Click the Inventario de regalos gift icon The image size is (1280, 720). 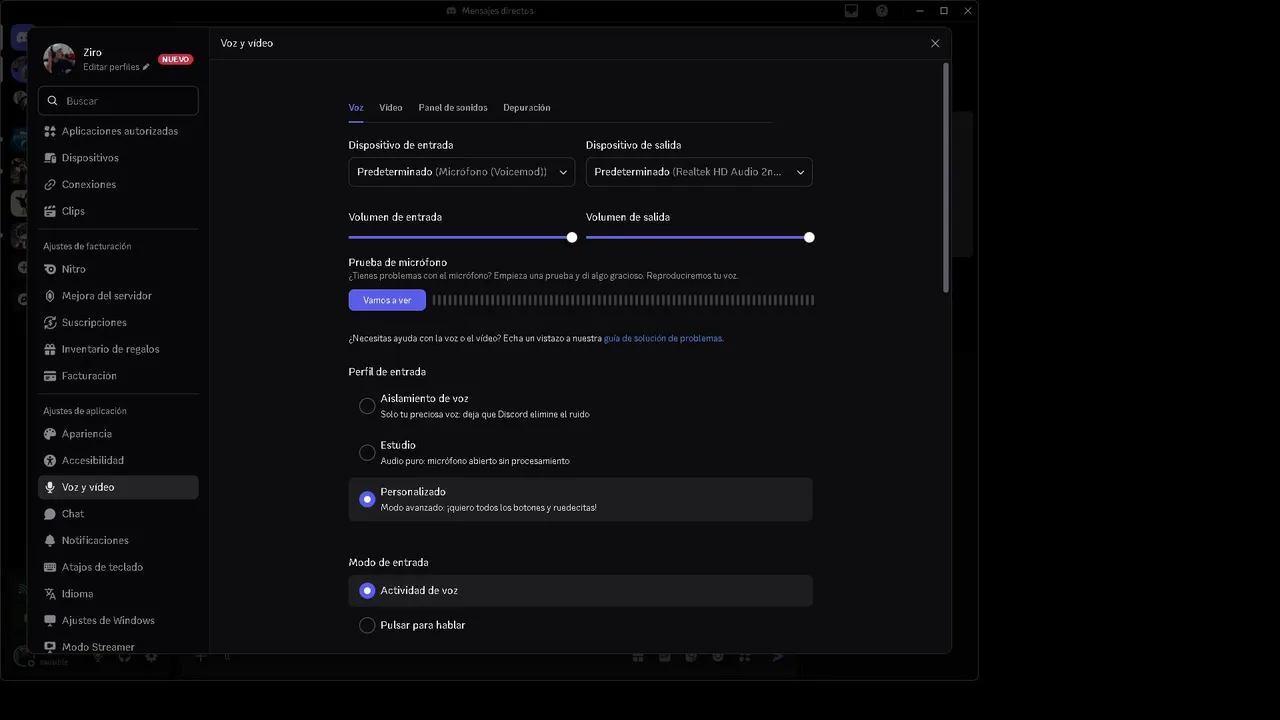(51, 349)
